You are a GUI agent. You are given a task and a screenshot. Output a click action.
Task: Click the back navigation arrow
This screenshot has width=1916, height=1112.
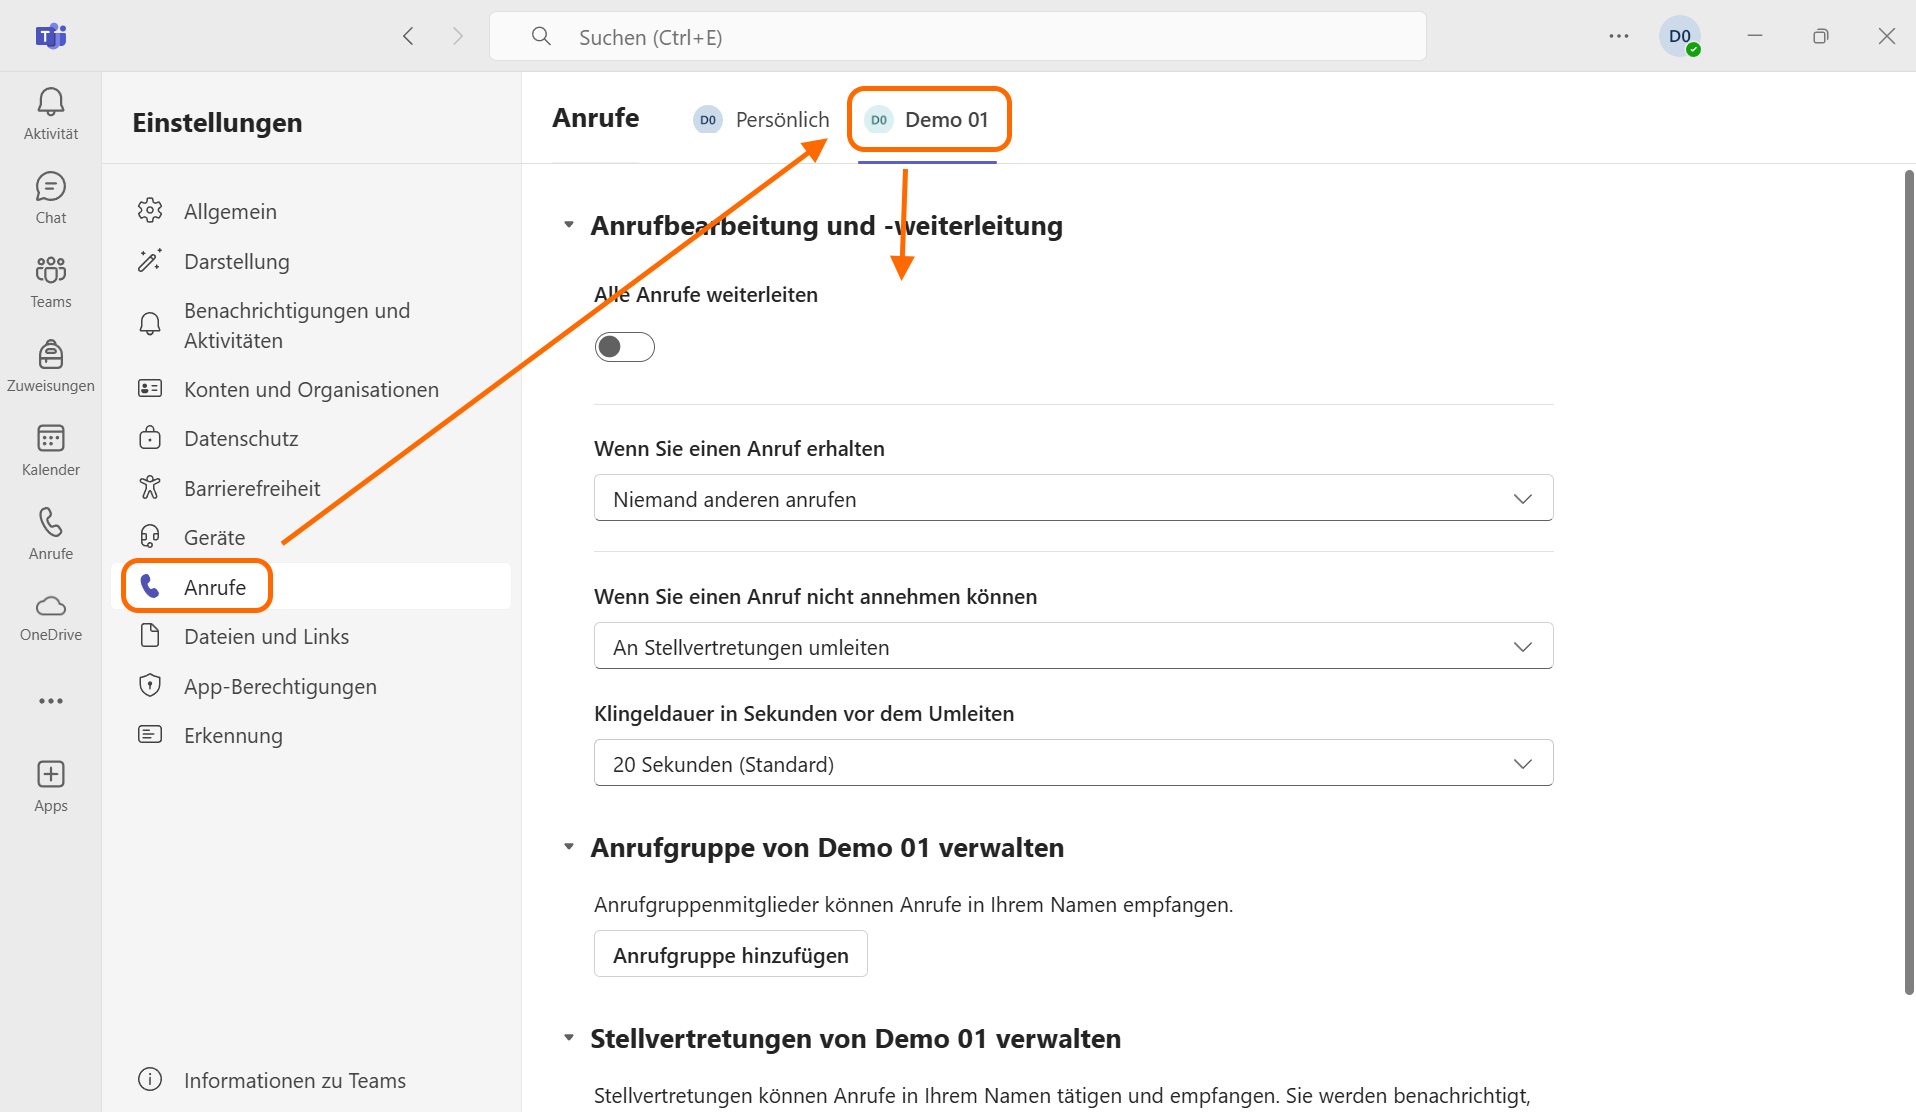pos(408,37)
